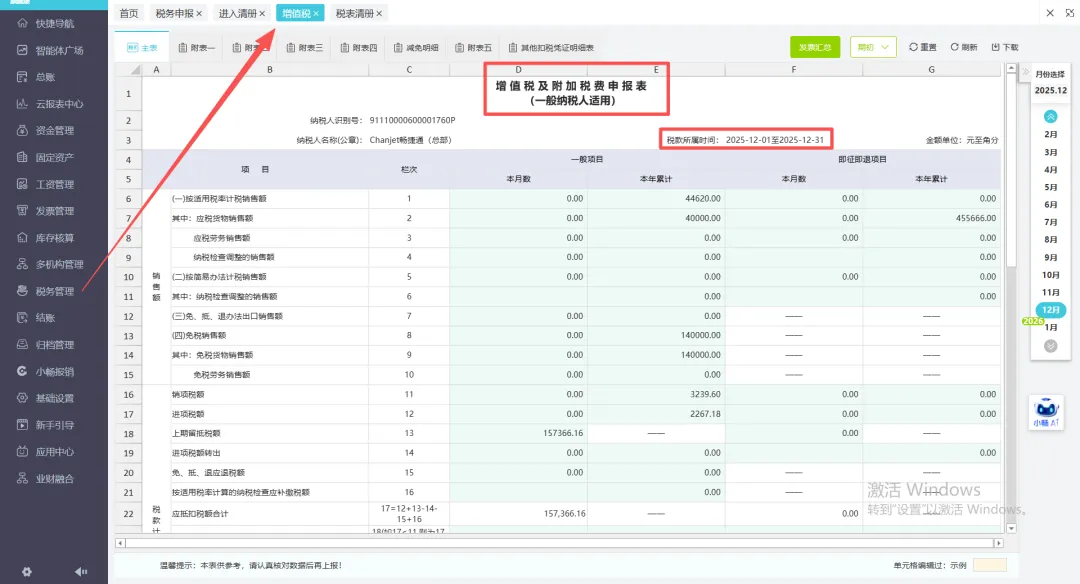Image resolution: width=1080 pixels, height=584 pixels.
Task: Close the 税表清册 tab
Action: point(380,13)
